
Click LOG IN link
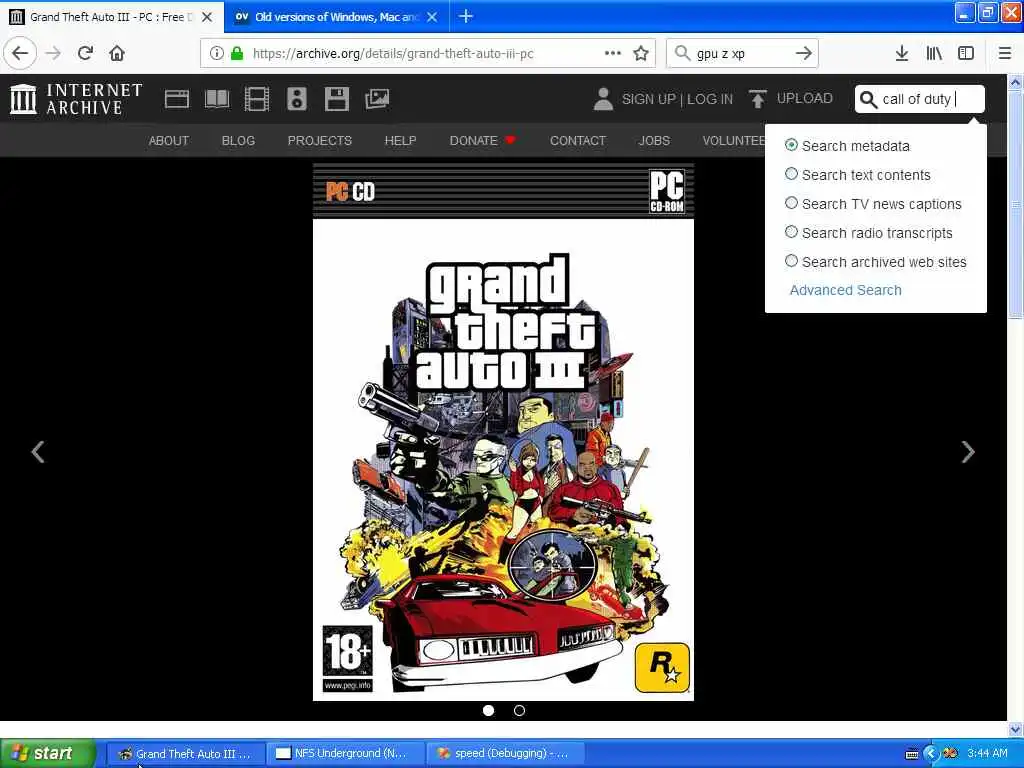pos(710,99)
